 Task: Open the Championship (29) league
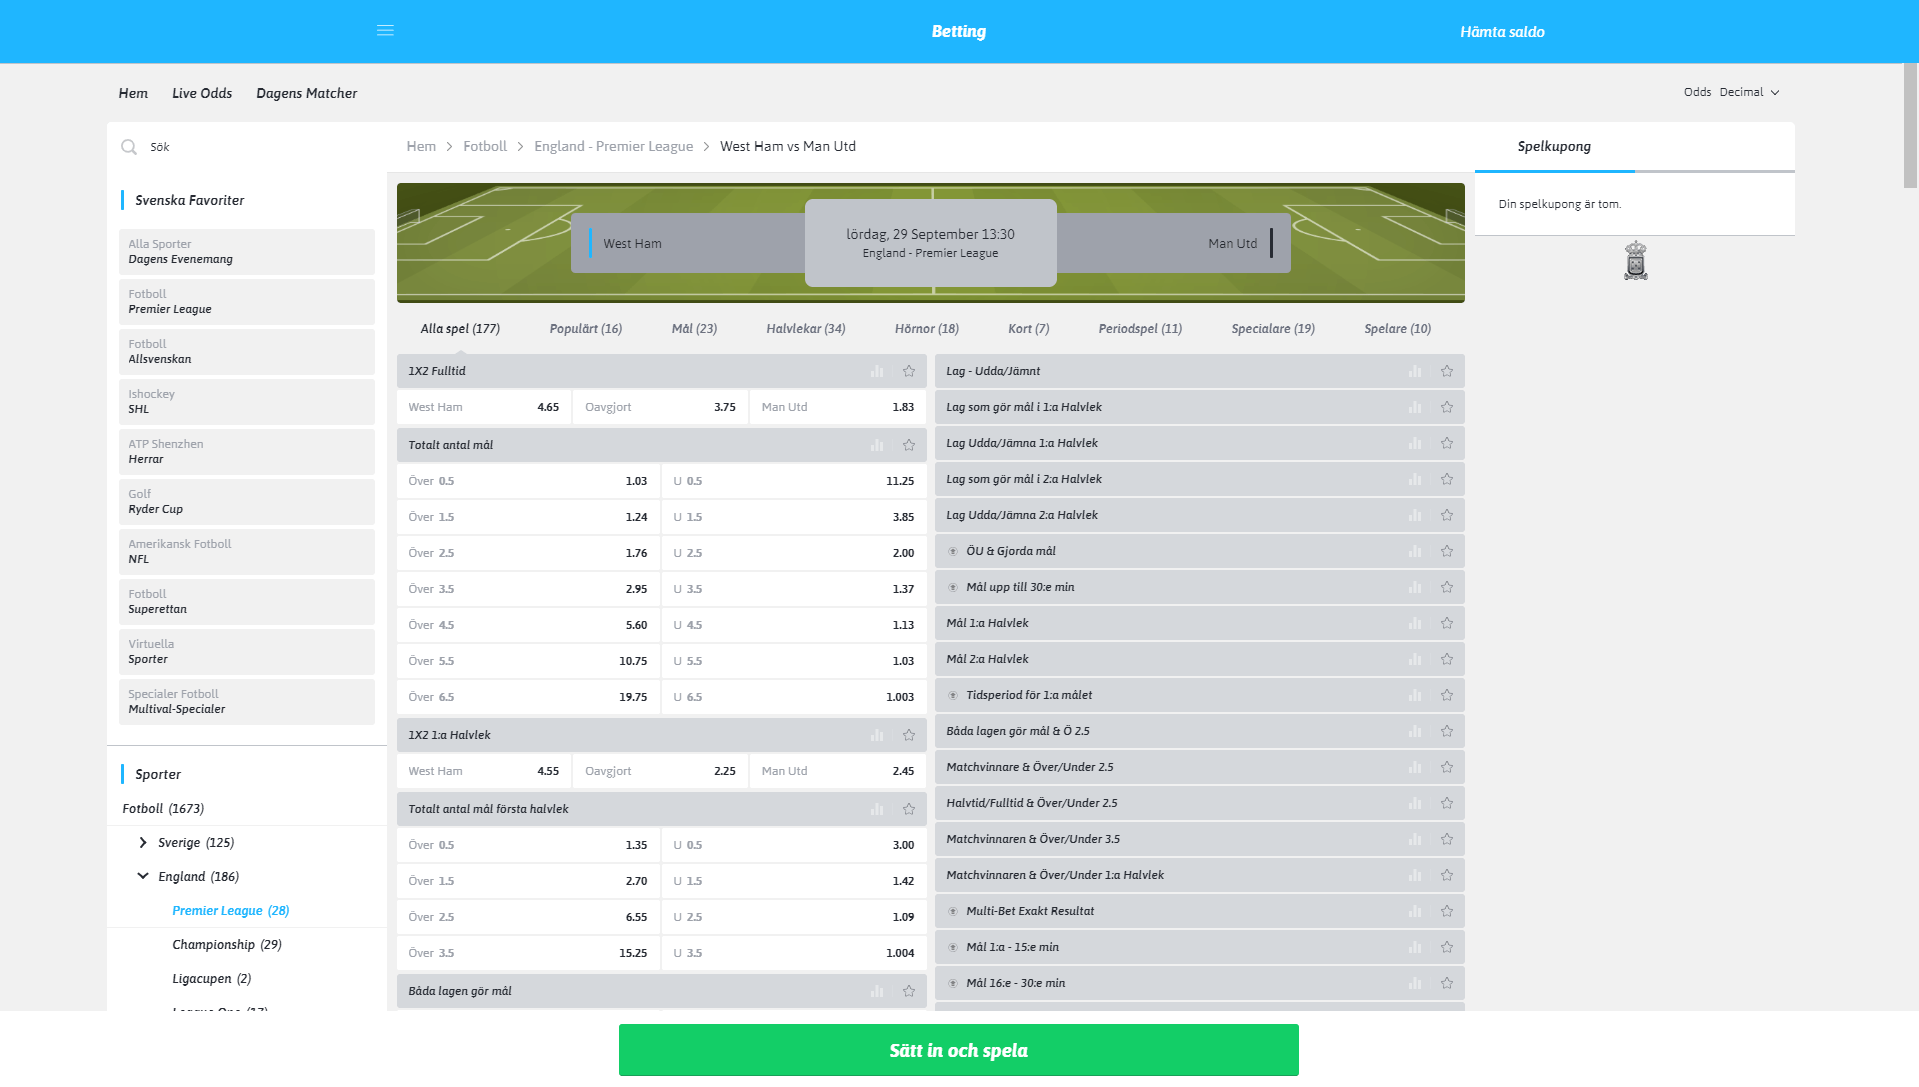tap(227, 945)
